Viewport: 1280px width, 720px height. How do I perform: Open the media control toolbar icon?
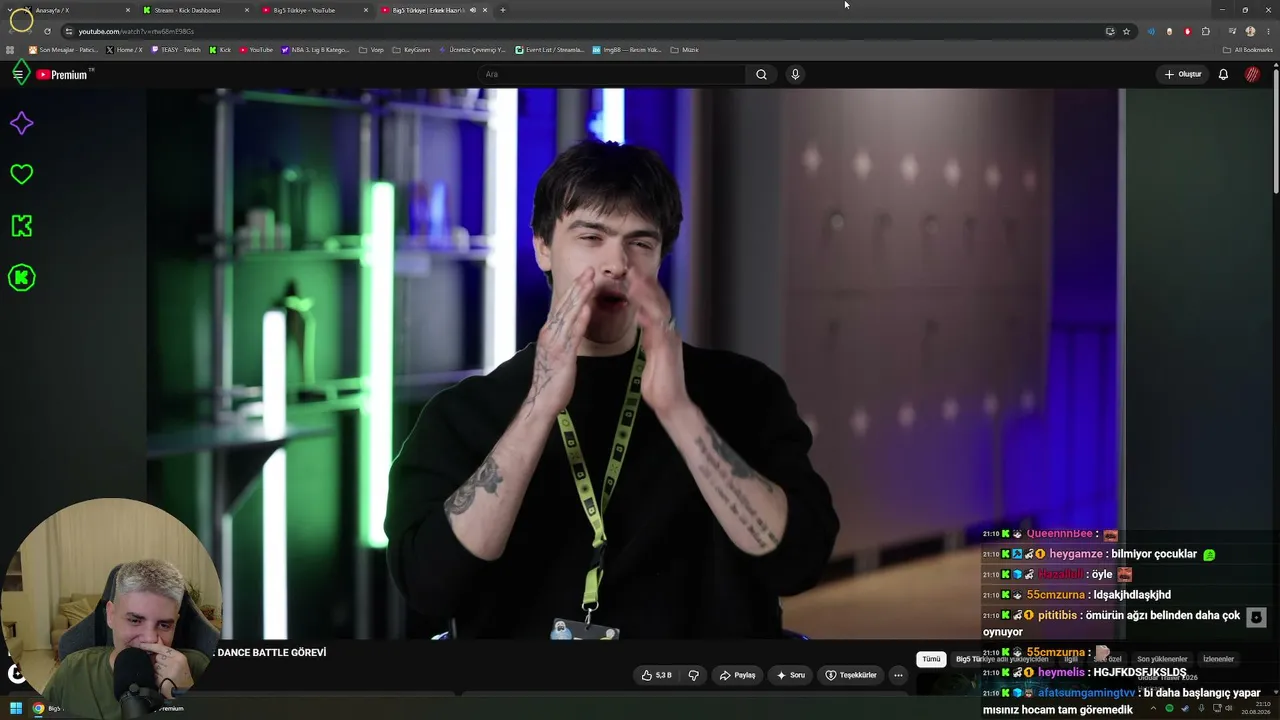click(1232, 31)
